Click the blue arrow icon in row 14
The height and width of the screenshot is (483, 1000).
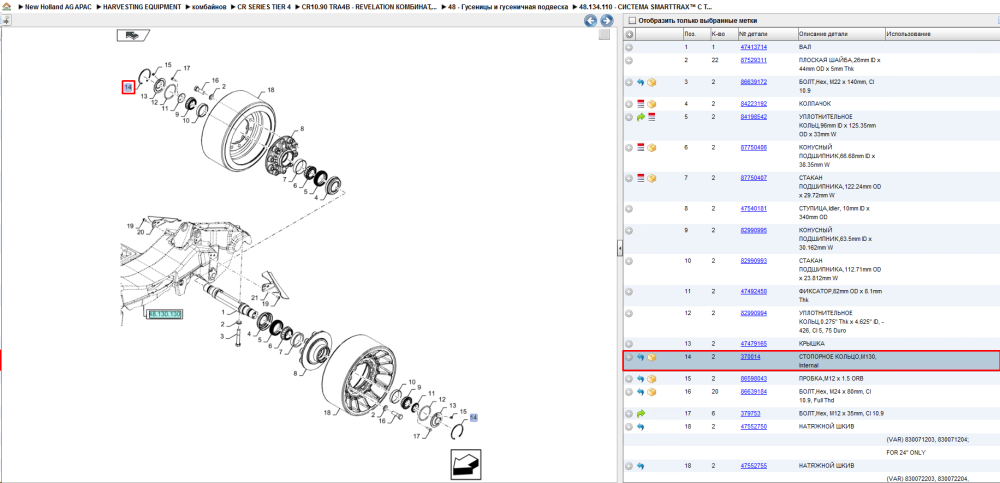point(641,358)
